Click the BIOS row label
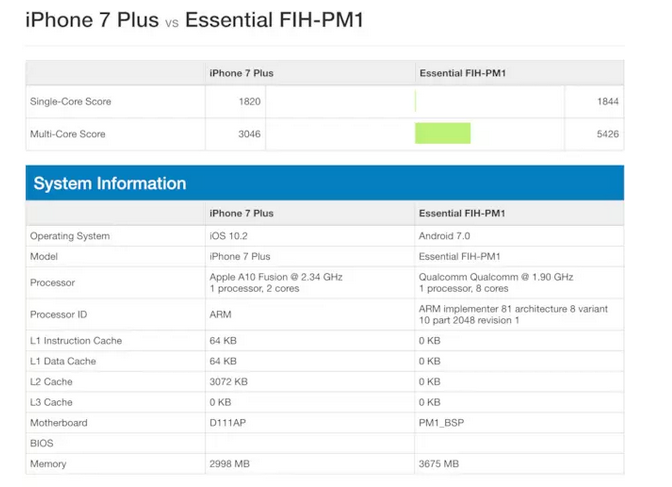Image resolution: width=672 pixels, height=487 pixels. (42, 444)
